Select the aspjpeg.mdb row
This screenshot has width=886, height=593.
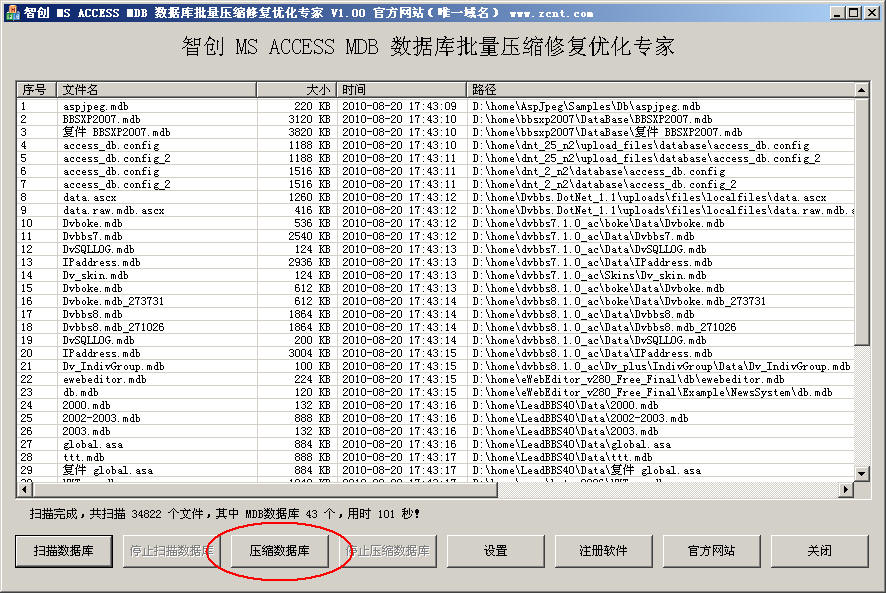click(436, 106)
